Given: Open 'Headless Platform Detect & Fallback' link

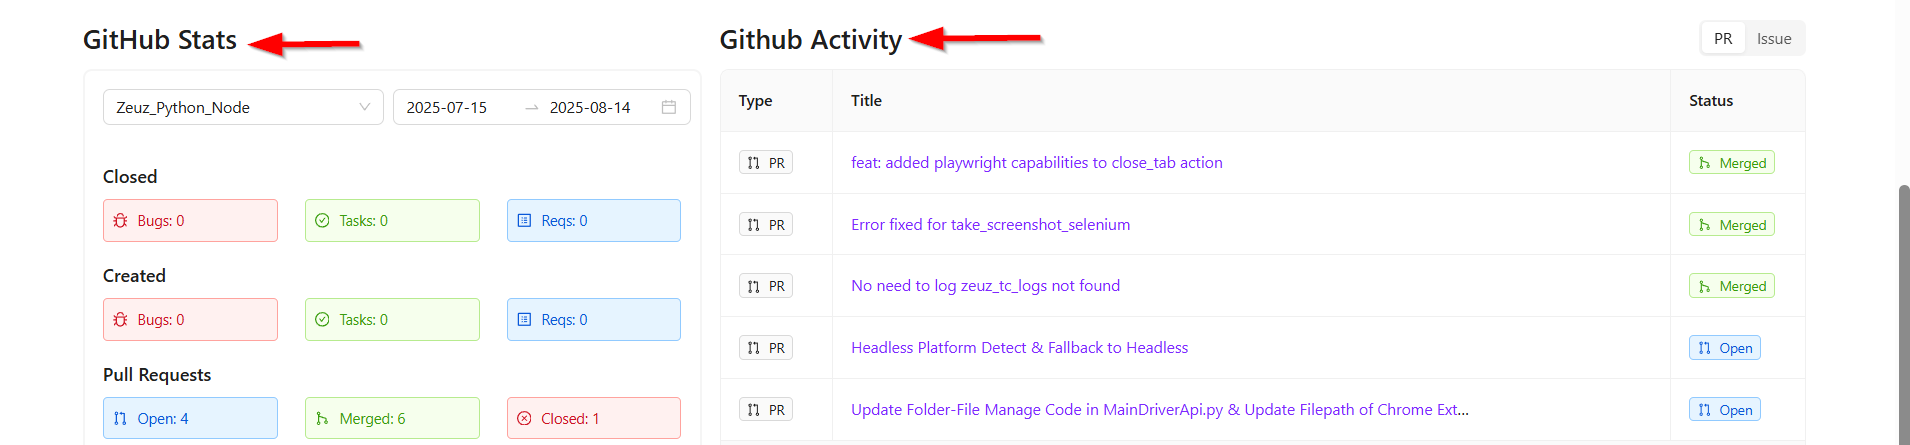Looking at the screenshot, I should click(x=1019, y=347).
